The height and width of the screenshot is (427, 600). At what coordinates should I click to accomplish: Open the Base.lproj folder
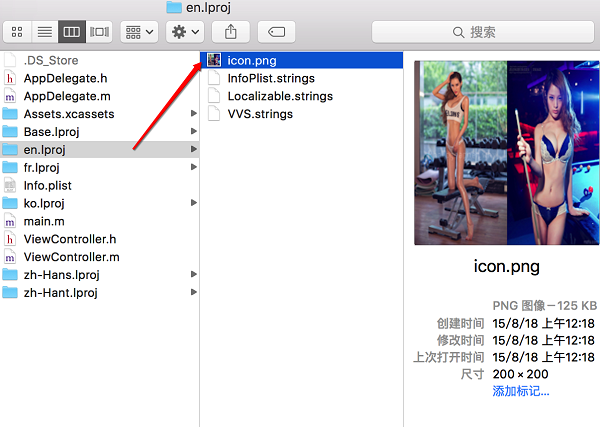point(54,132)
